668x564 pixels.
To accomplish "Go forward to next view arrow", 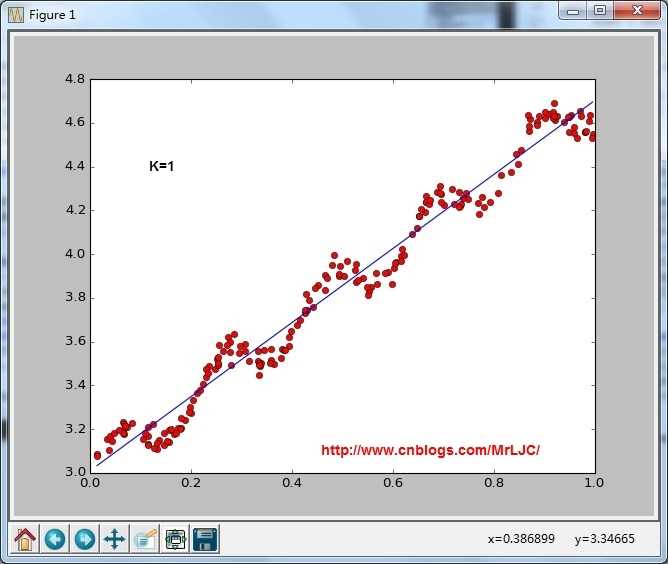I will pyautogui.click(x=85, y=539).
